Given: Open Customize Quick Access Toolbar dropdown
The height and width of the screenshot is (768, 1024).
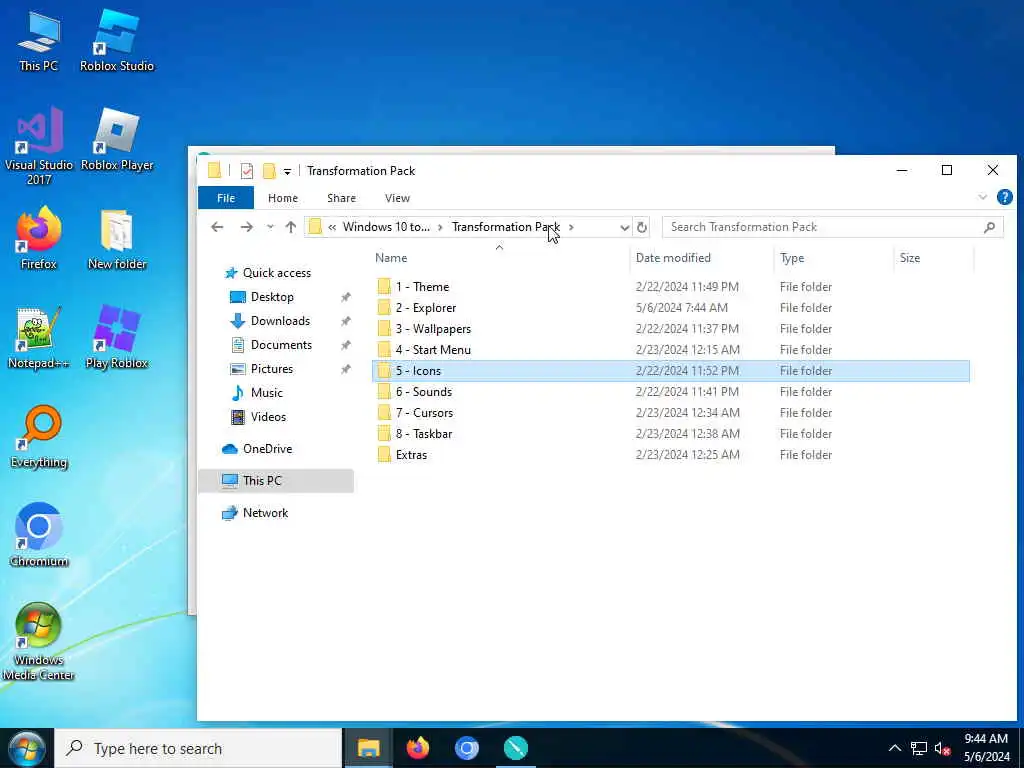Looking at the screenshot, I should coord(287,172).
